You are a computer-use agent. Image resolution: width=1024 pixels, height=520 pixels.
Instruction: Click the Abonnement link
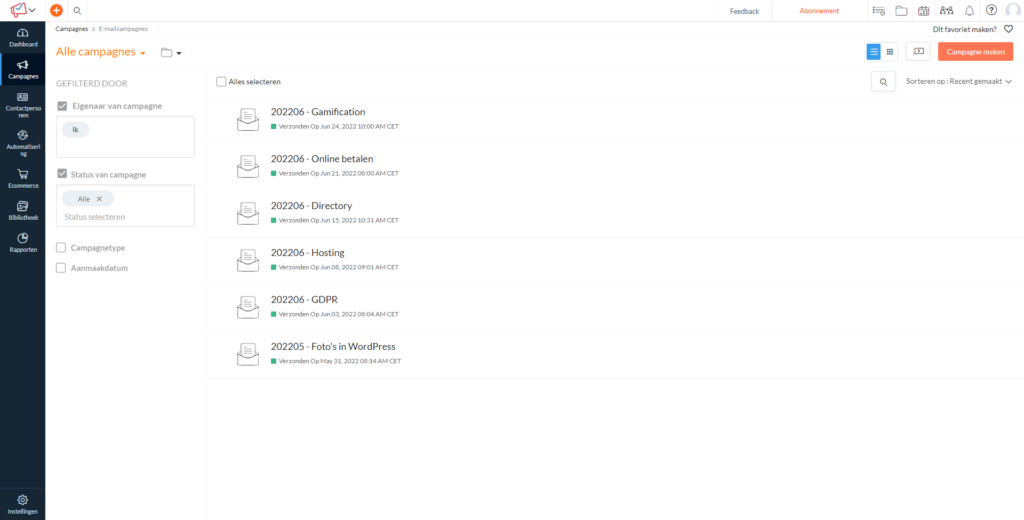point(819,11)
